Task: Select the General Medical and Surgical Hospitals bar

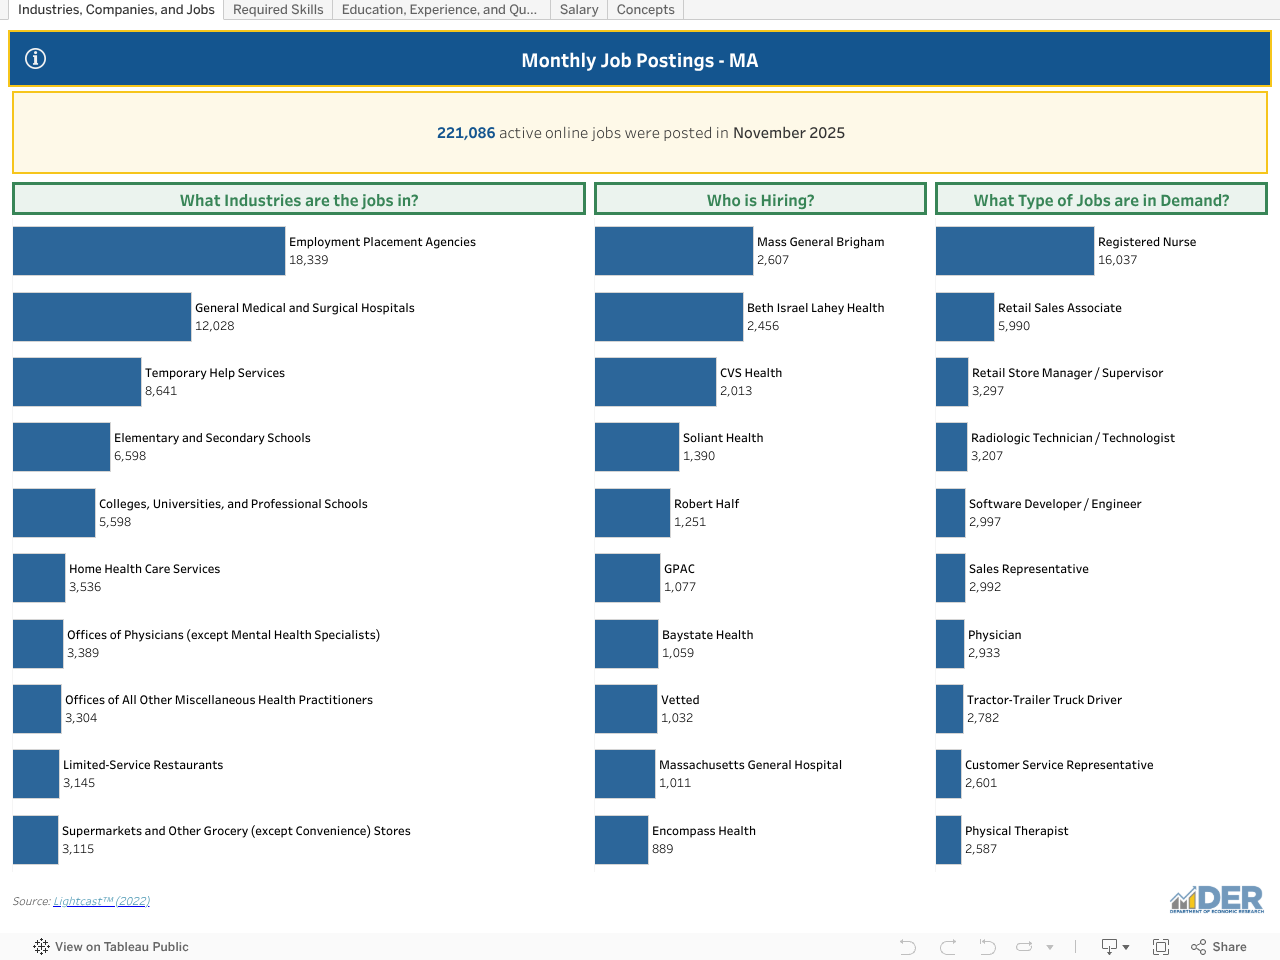Action: 102,317
